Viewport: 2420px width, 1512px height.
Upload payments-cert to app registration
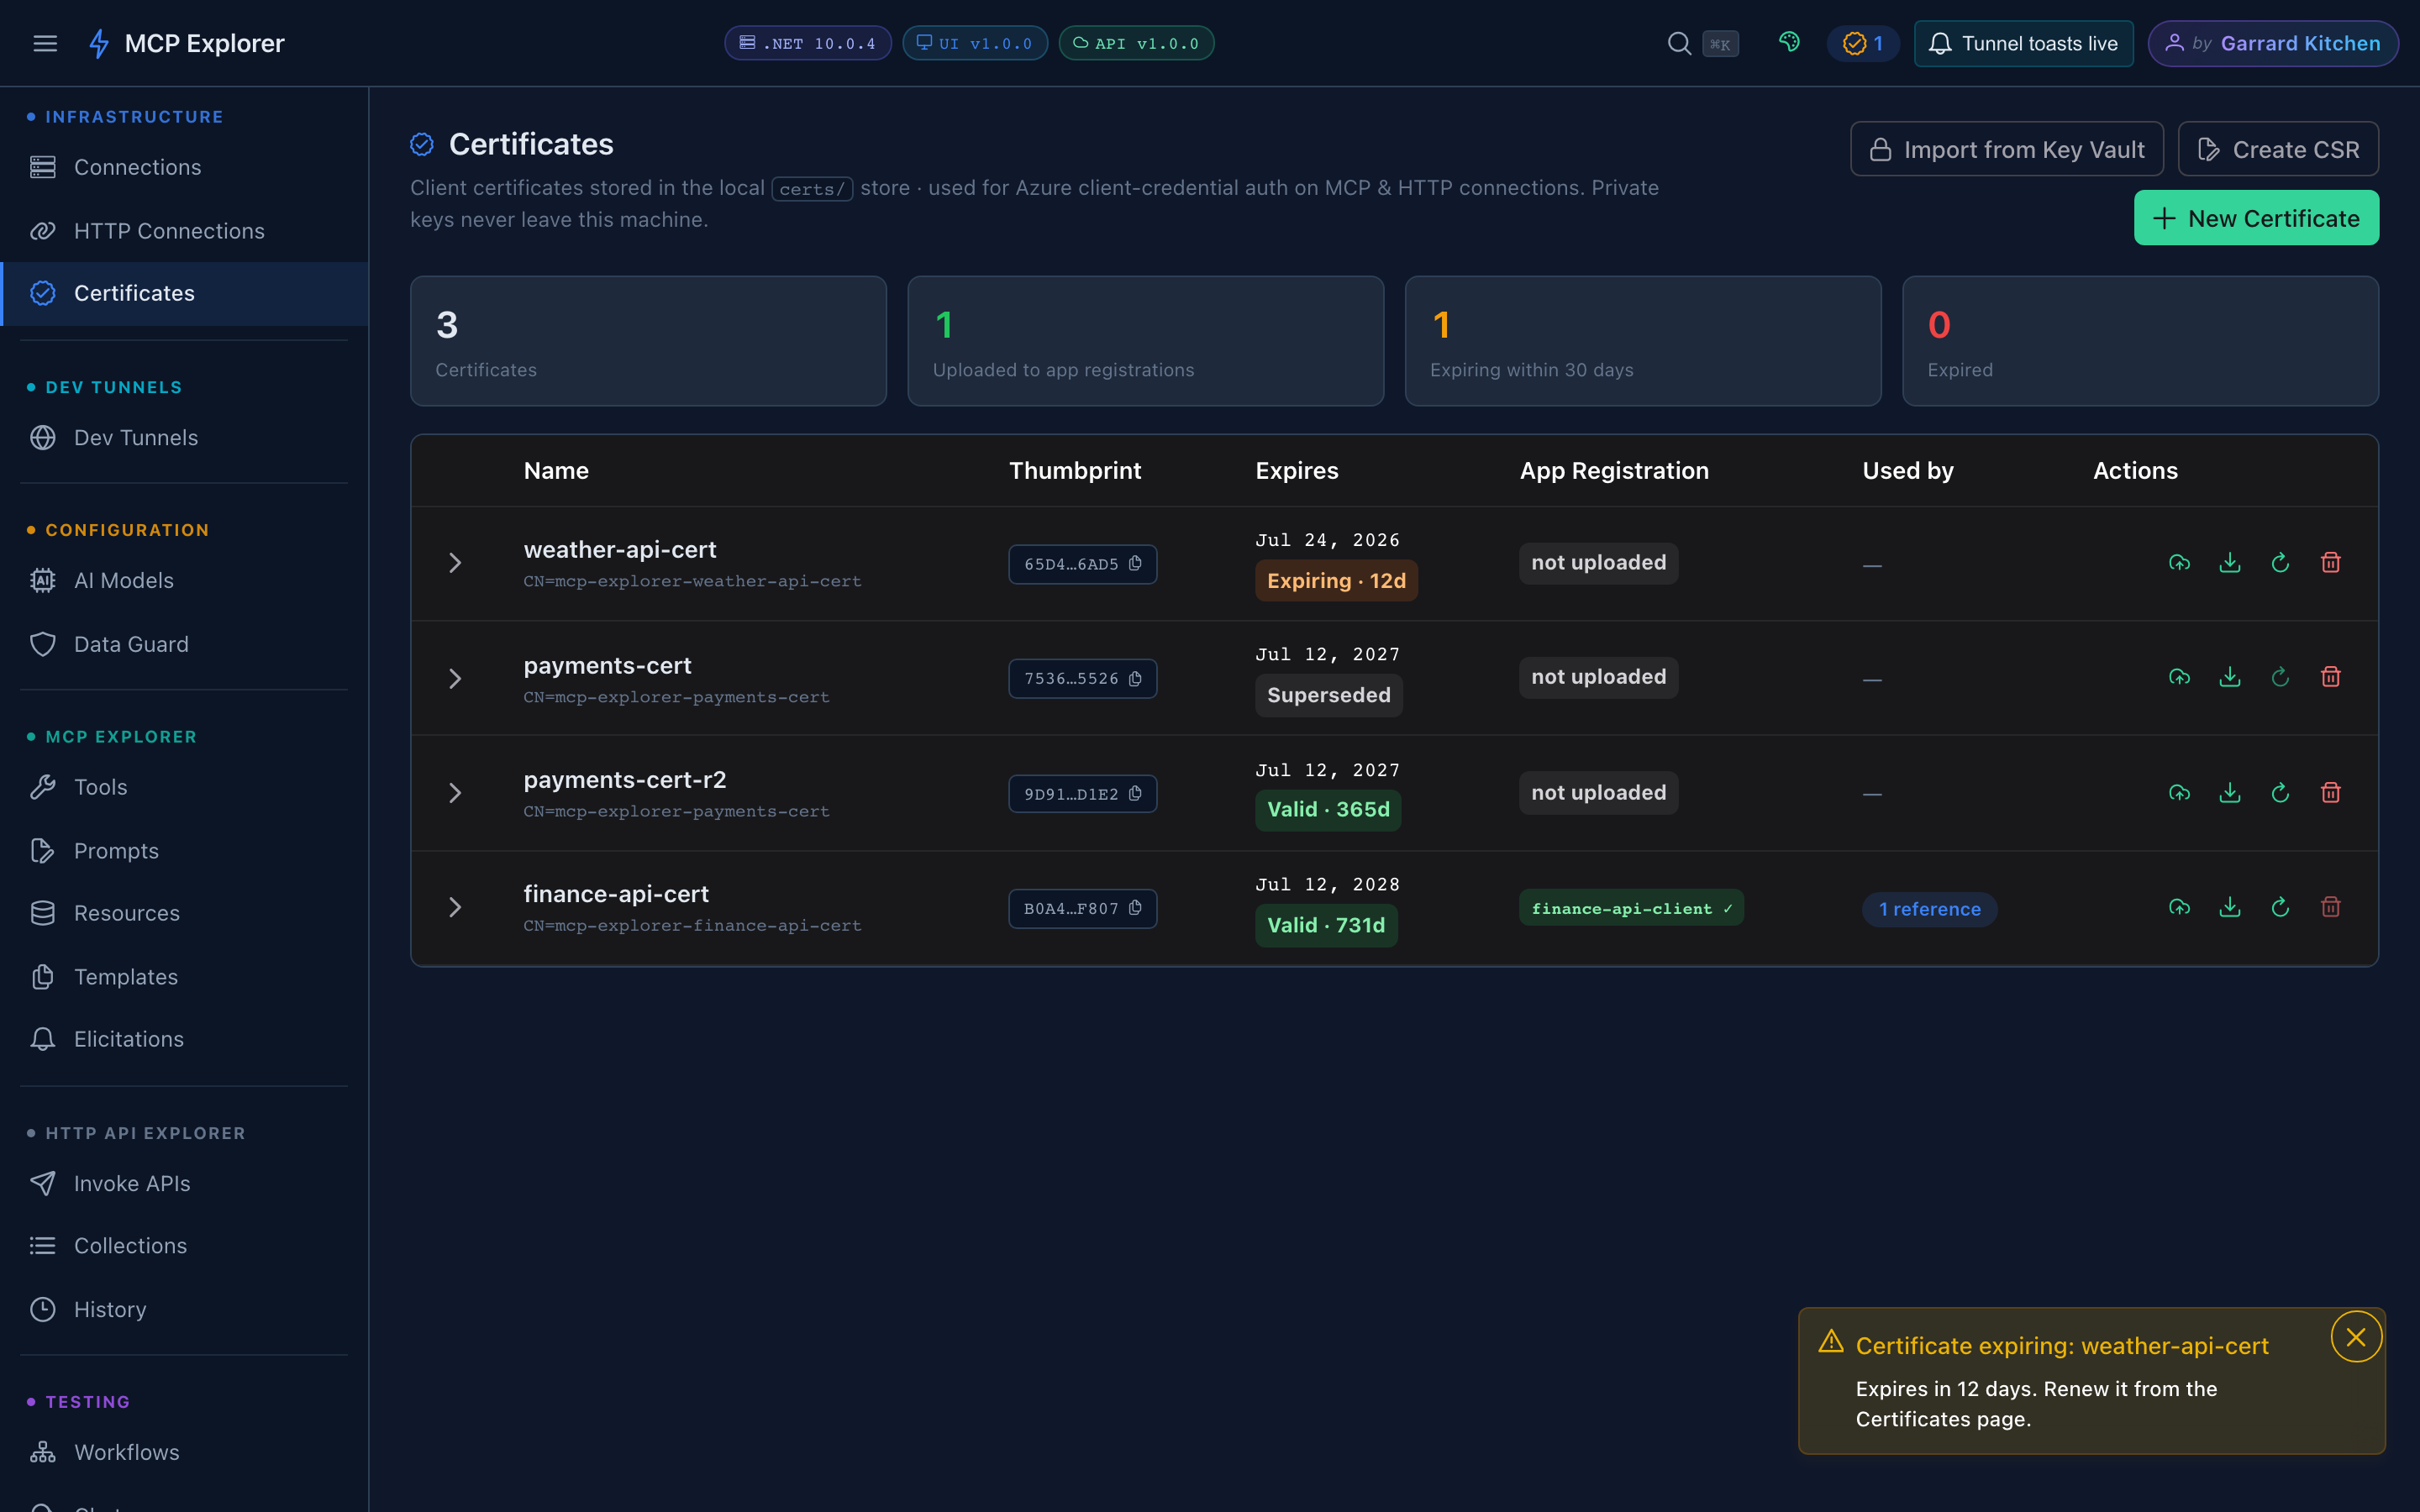(2179, 677)
